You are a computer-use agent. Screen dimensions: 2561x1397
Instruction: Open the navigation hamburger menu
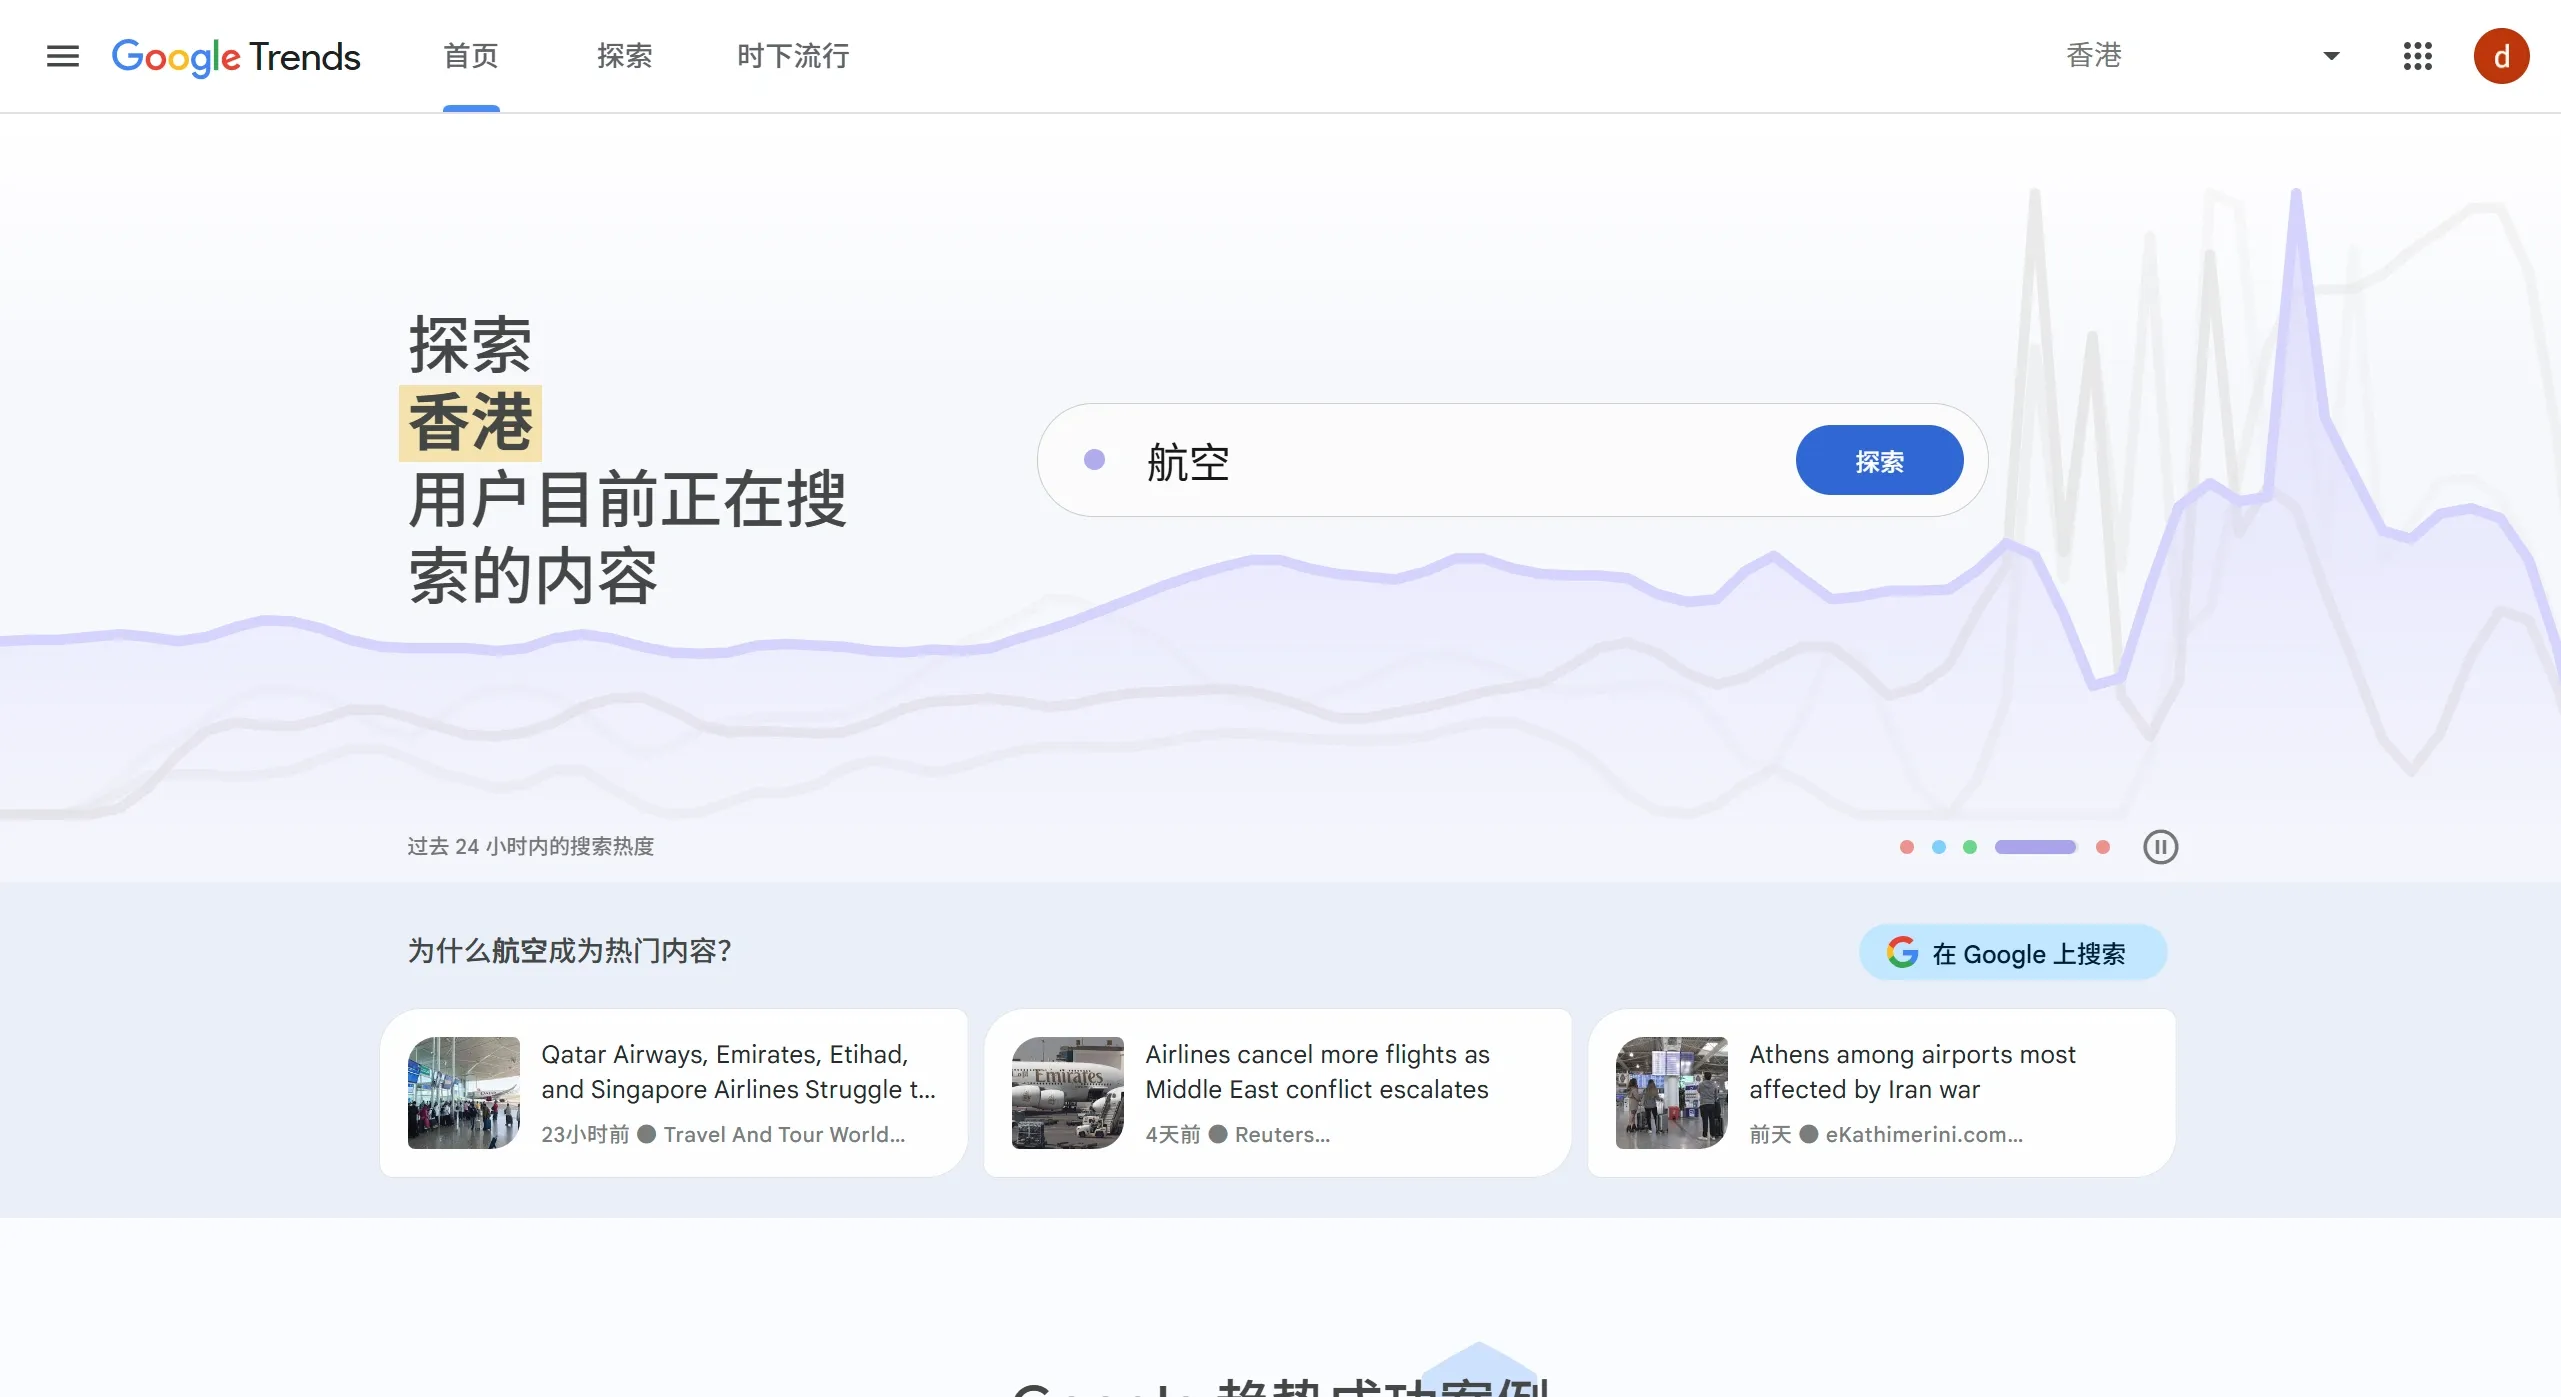[62, 56]
